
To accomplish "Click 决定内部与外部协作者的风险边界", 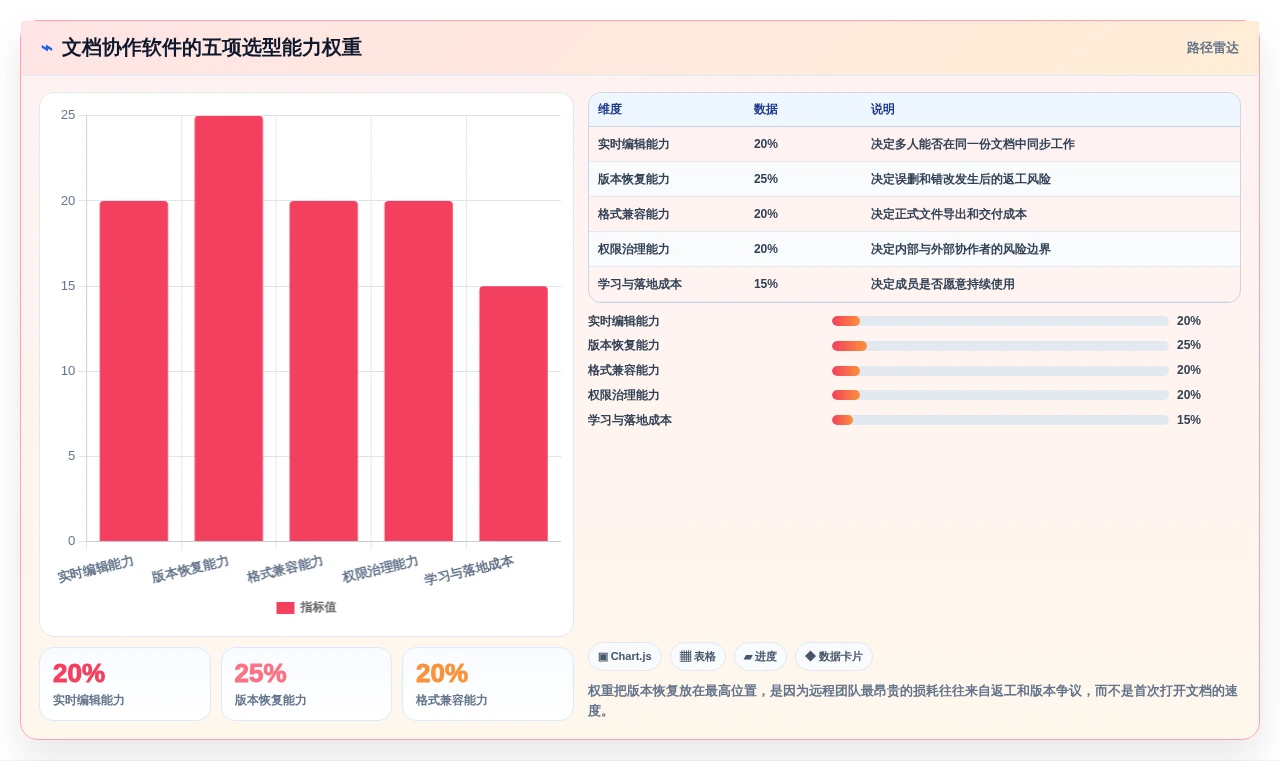I will tap(961, 250).
